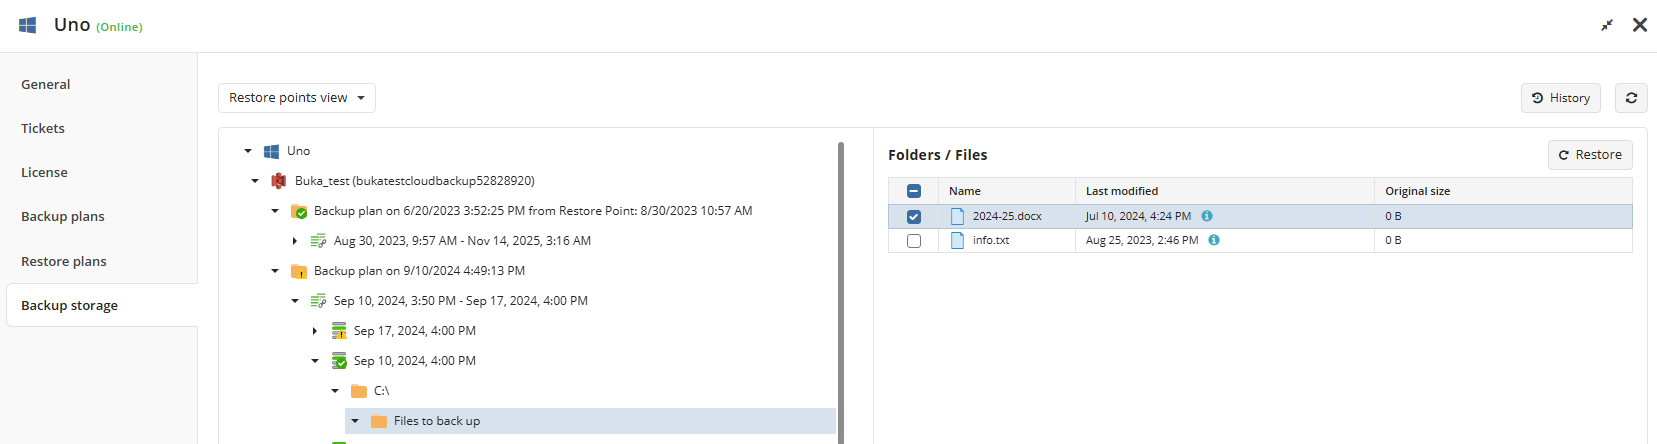Click the Sep 17, 2024 restore point icon
Image resolution: width=1657 pixels, height=444 pixels.
339,331
